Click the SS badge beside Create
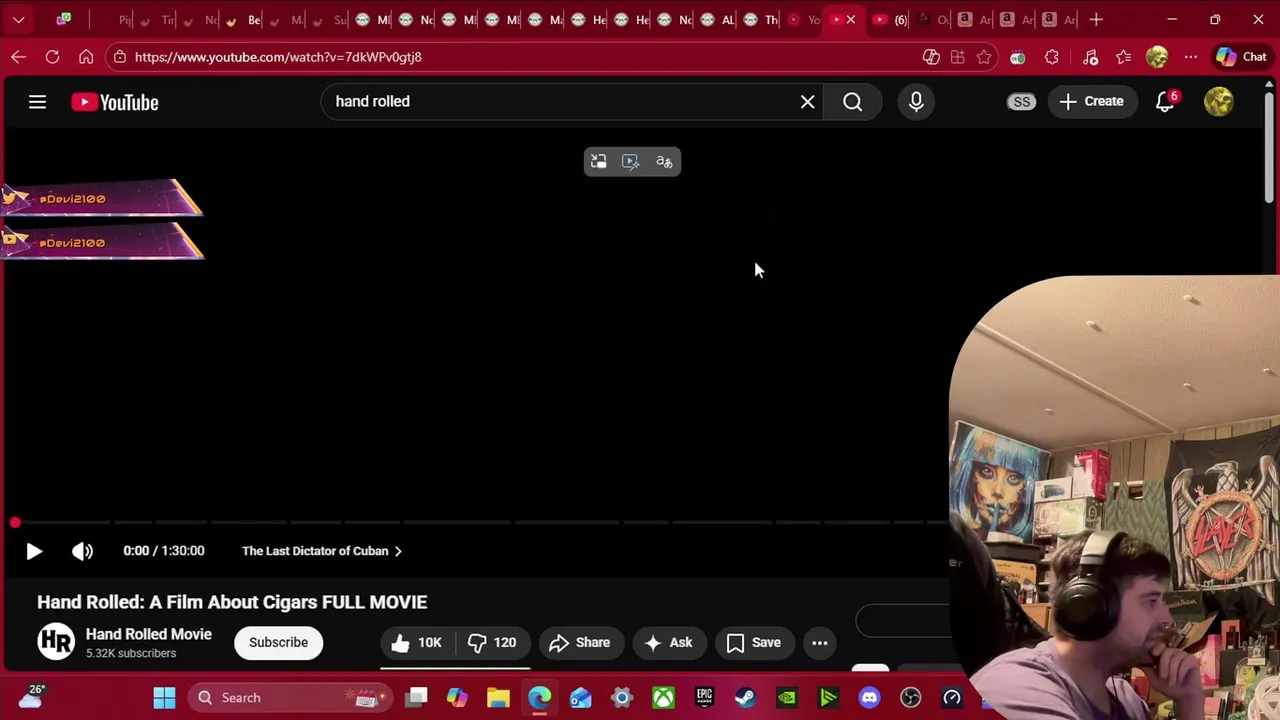This screenshot has width=1280, height=720. point(1021,102)
